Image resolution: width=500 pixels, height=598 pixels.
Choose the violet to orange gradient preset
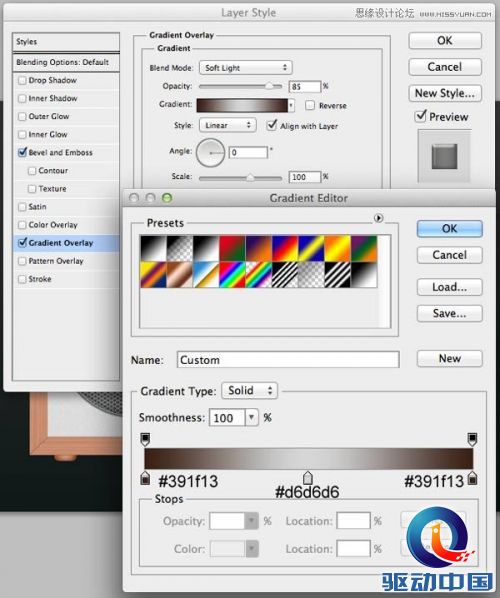259,248
